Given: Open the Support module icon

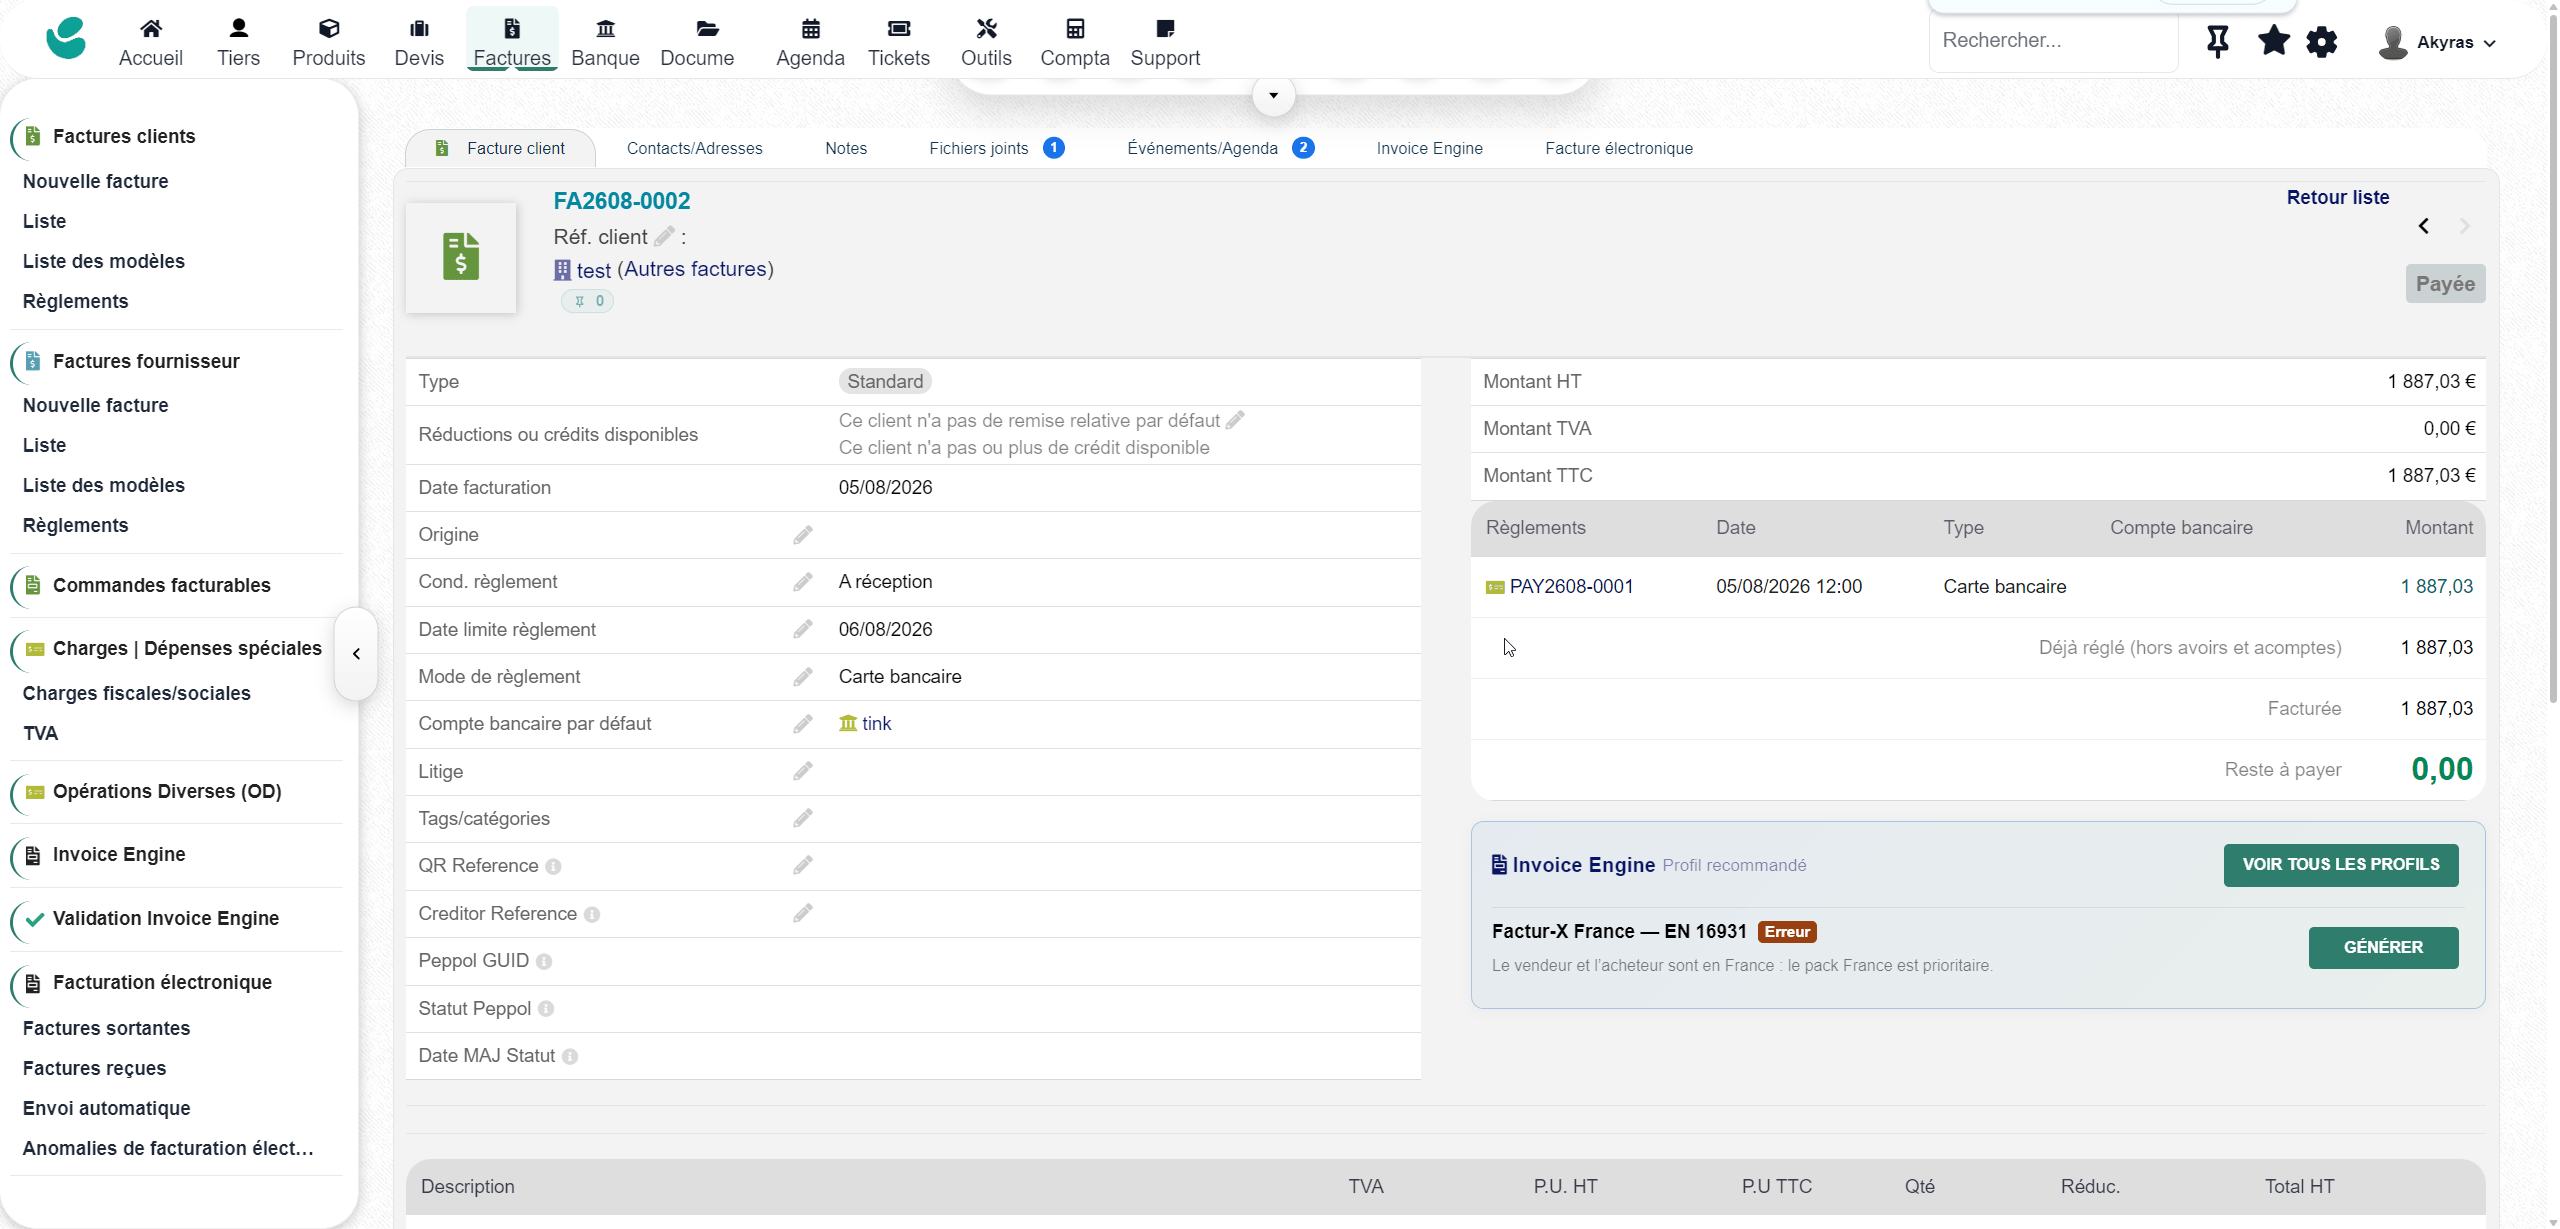Looking at the screenshot, I should [x=1165, y=28].
